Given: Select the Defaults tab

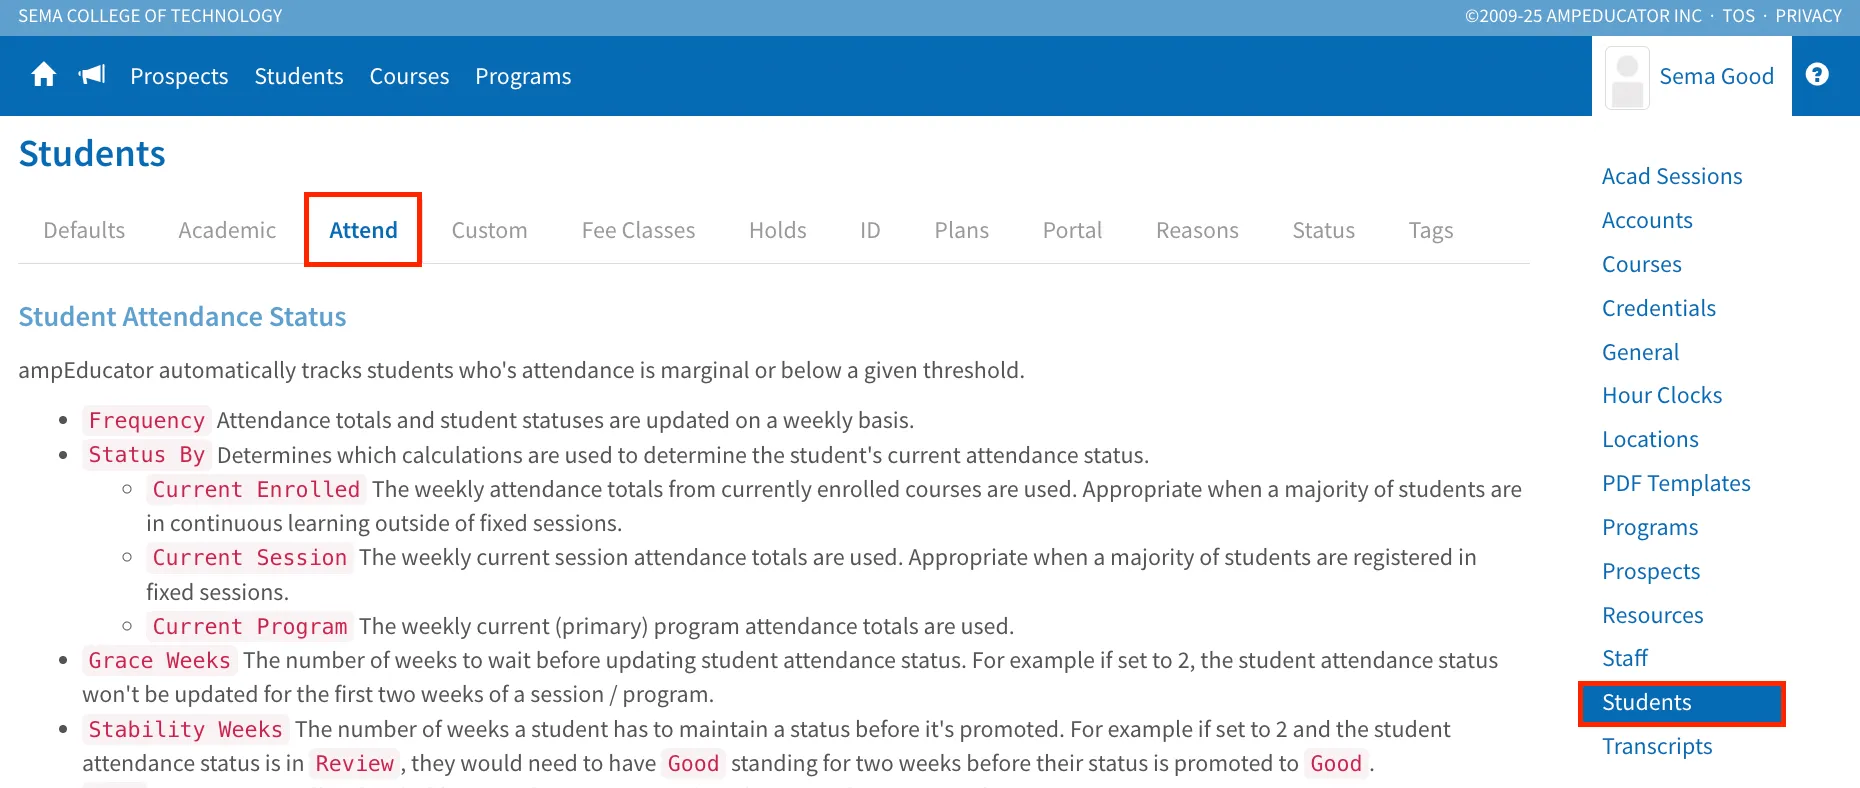Looking at the screenshot, I should click(x=84, y=230).
